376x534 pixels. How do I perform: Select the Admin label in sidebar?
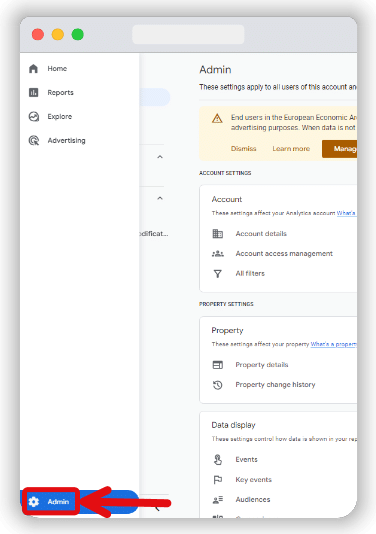pyautogui.click(x=58, y=502)
